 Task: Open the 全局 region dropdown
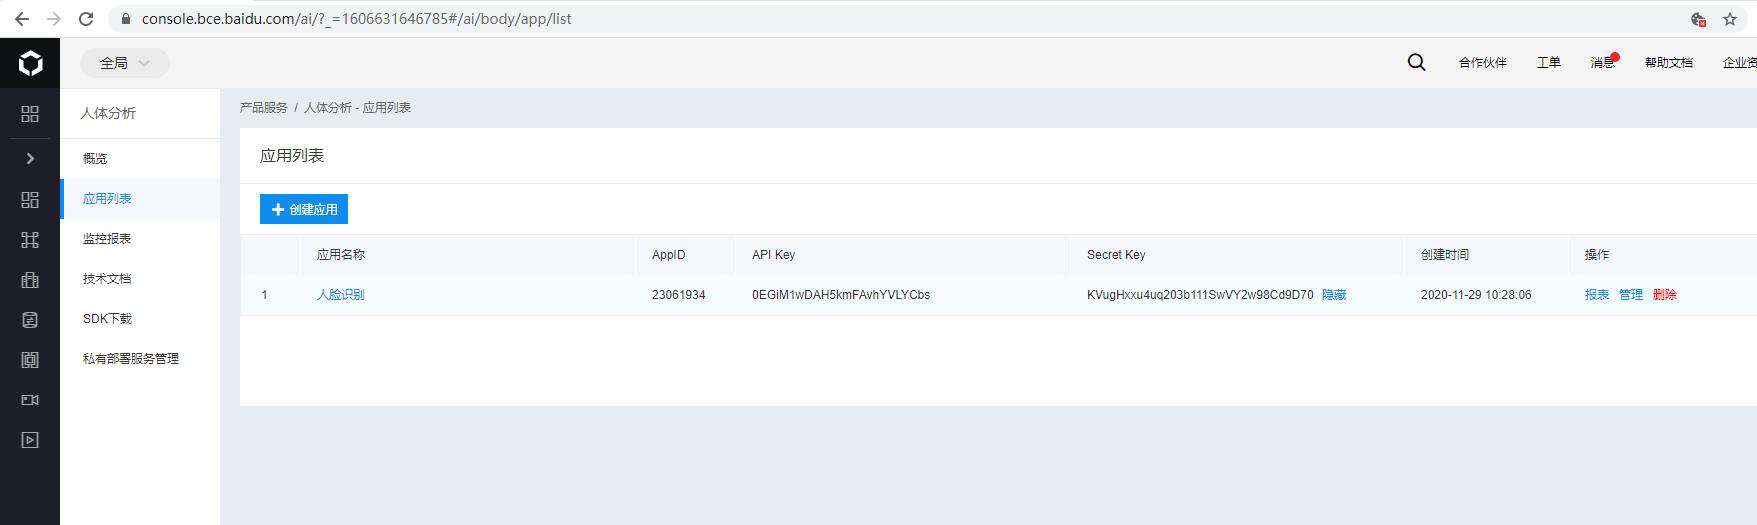pos(125,63)
